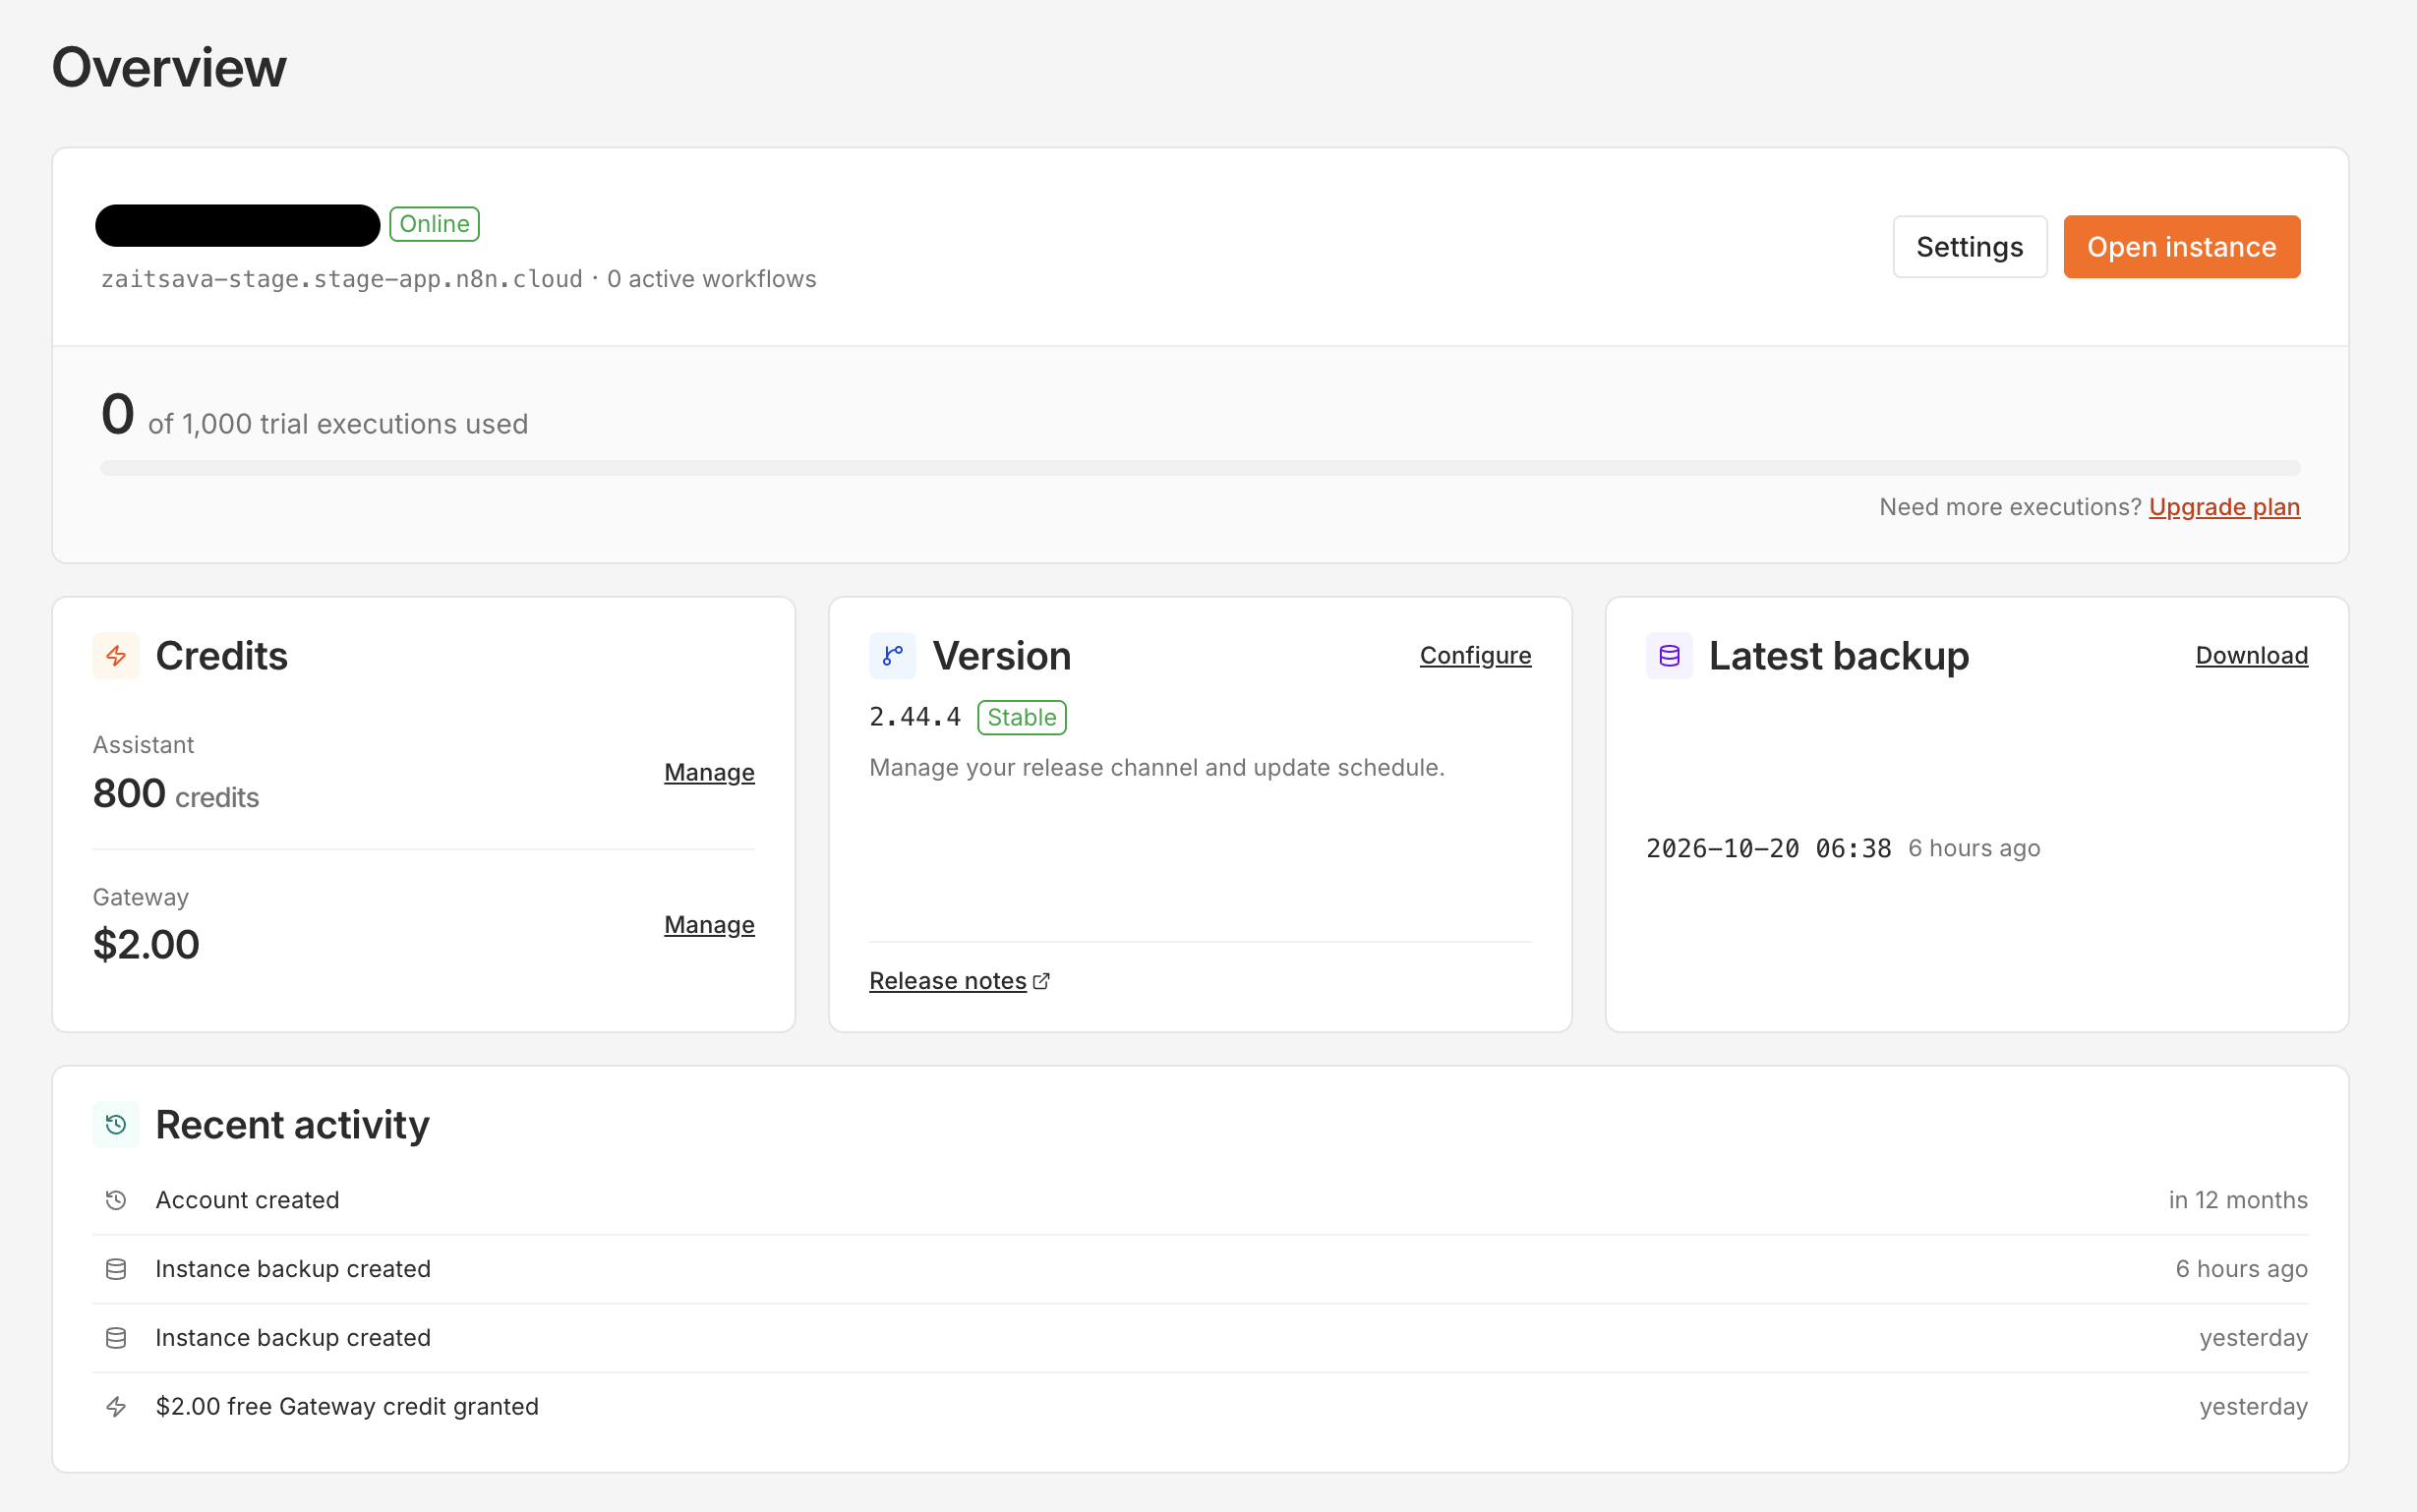Click the external link icon beside Release notes
This screenshot has width=2417, height=1512.
[1041, 981]
